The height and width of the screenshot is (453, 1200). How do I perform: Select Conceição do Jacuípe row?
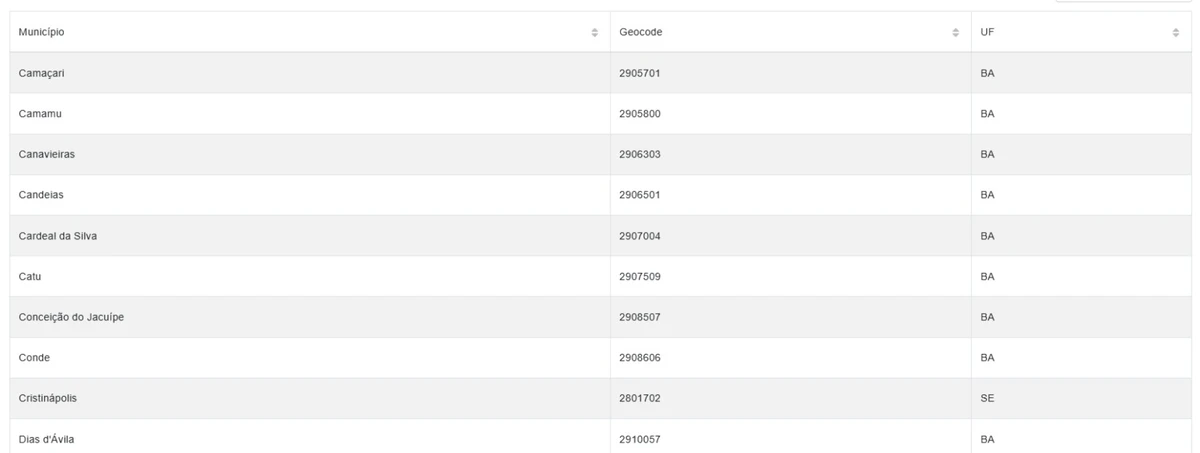pos(600,317)
